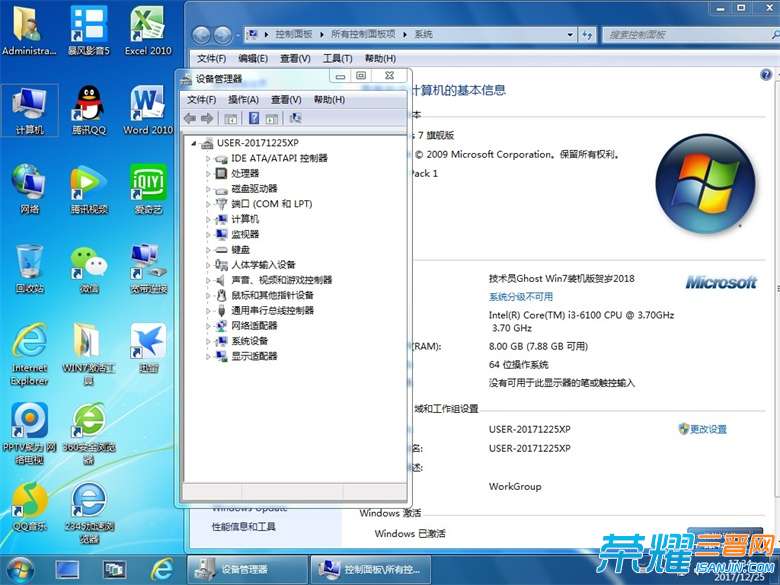Click Device Manager back arrow toolbar icon

click(x=190, y=118)
